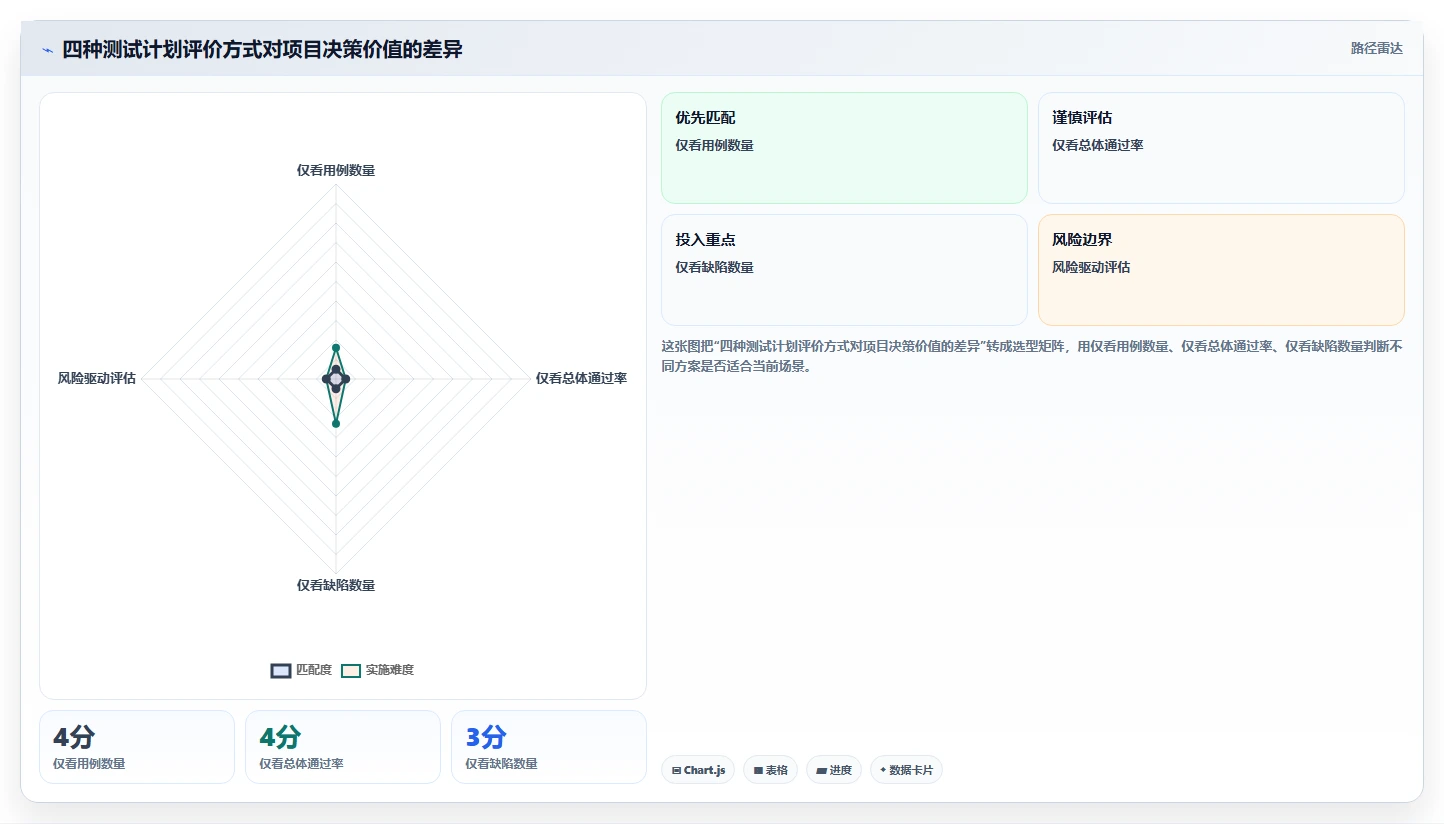Click the 数据卡片 chip
Viewport: 1444px width, 824px height.
tap(906, 770)
